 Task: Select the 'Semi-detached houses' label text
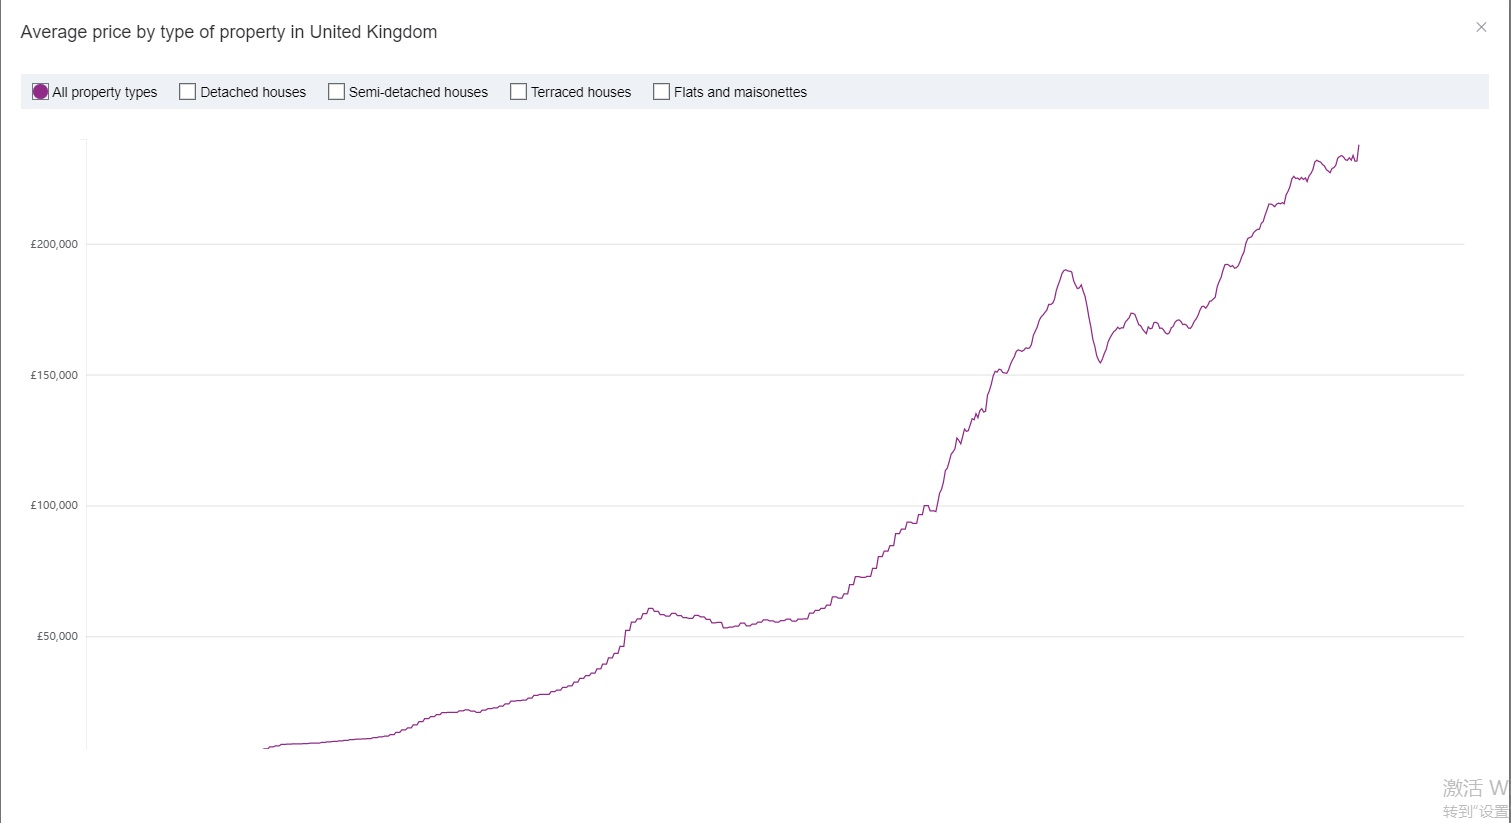tap(418, 92)
